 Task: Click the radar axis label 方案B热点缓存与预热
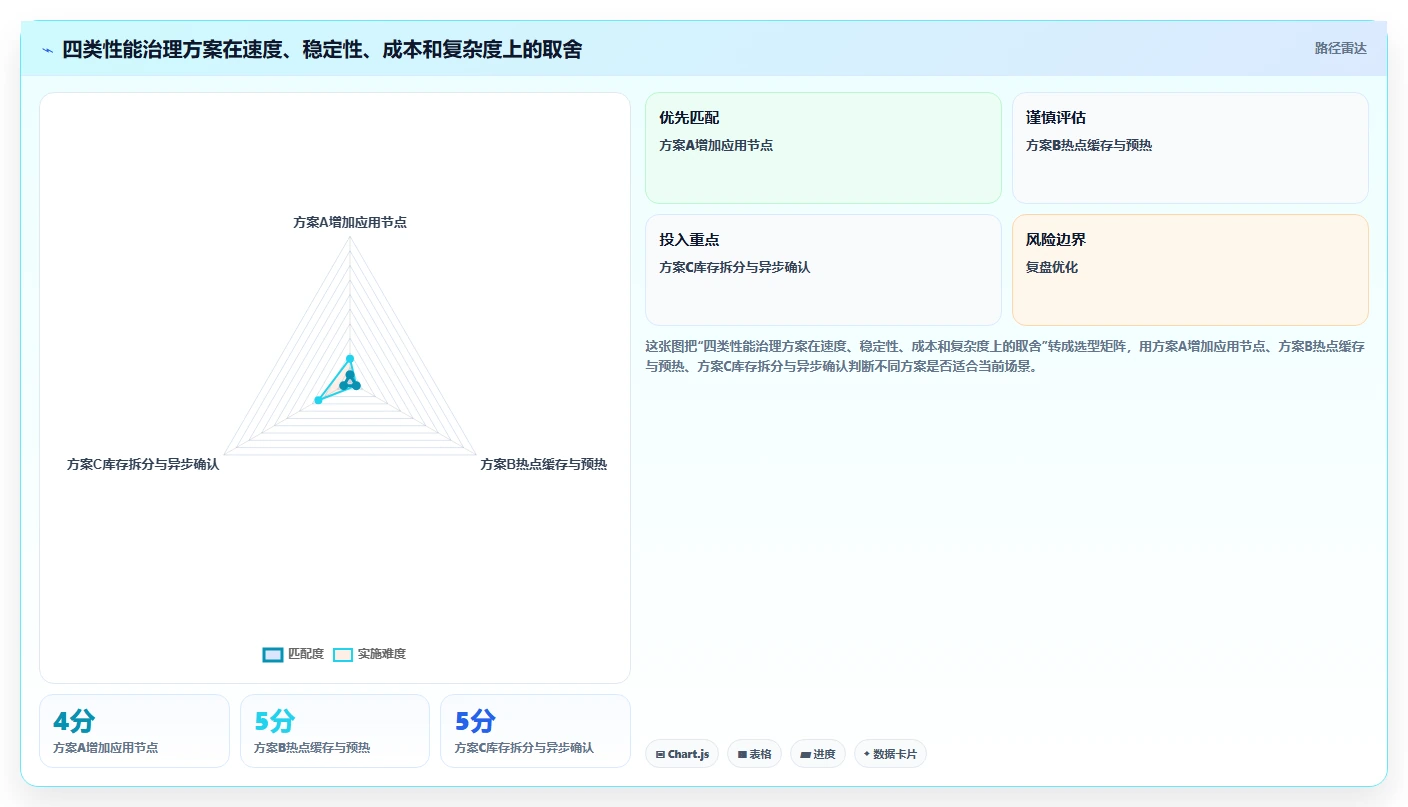543,464
